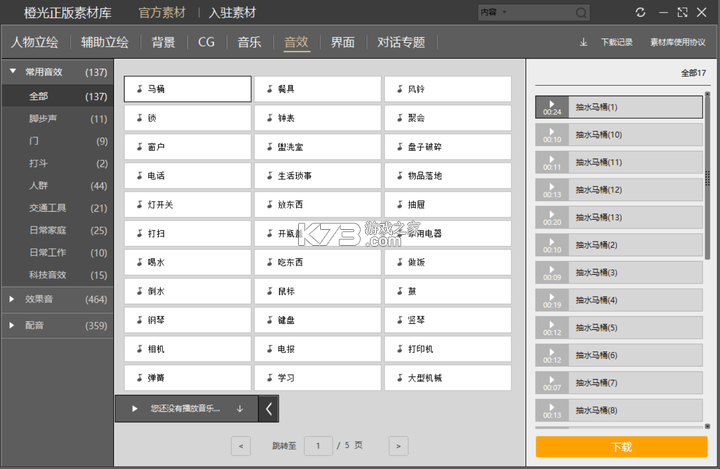
Task: Switch to the 辅助立绘 tab
Action: click(x=105, y=42)
